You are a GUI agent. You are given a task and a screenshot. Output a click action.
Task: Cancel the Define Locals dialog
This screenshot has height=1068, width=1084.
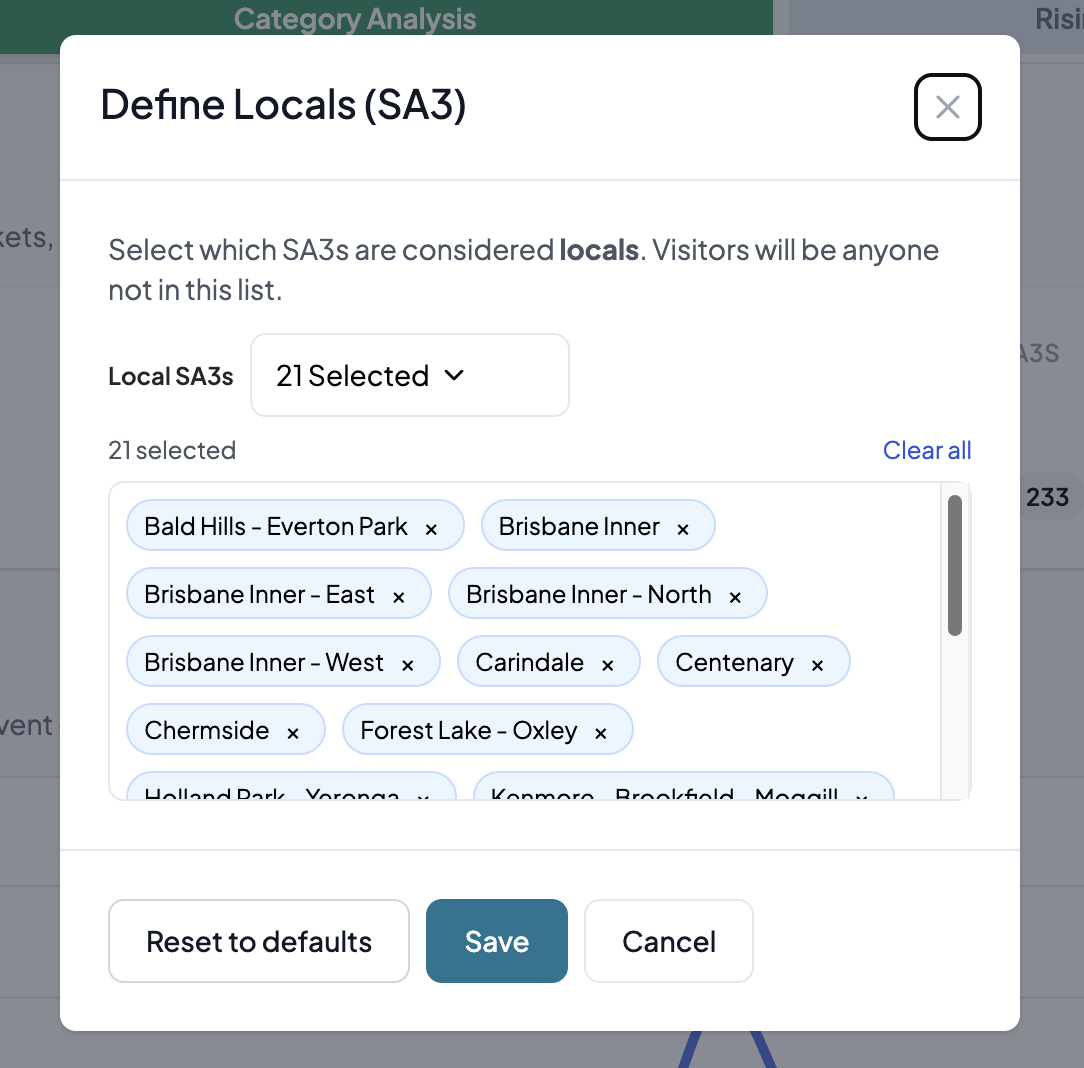pyautogui.click(x=668, y=941)
